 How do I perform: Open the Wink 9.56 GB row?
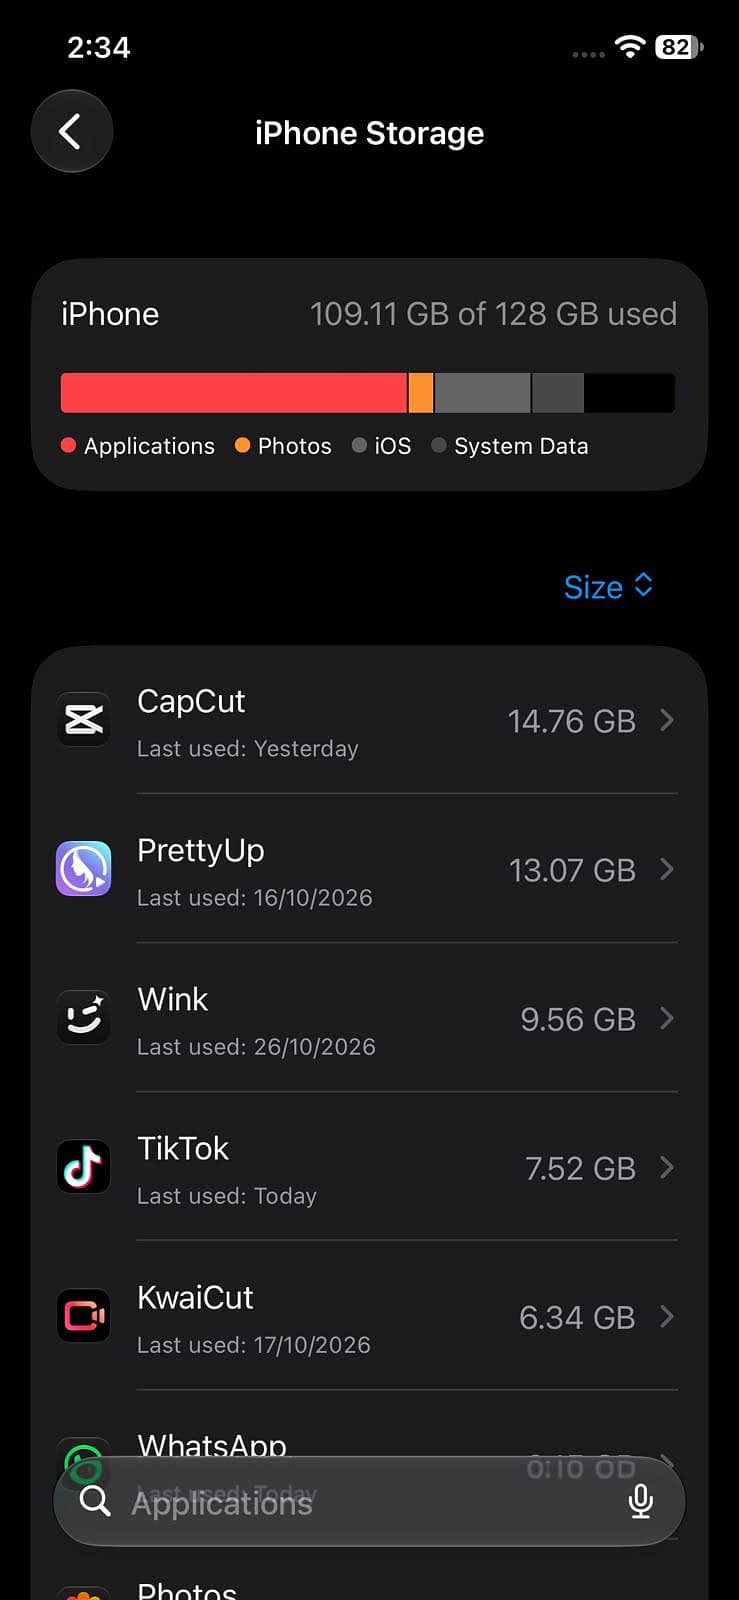click(369, 1018)
